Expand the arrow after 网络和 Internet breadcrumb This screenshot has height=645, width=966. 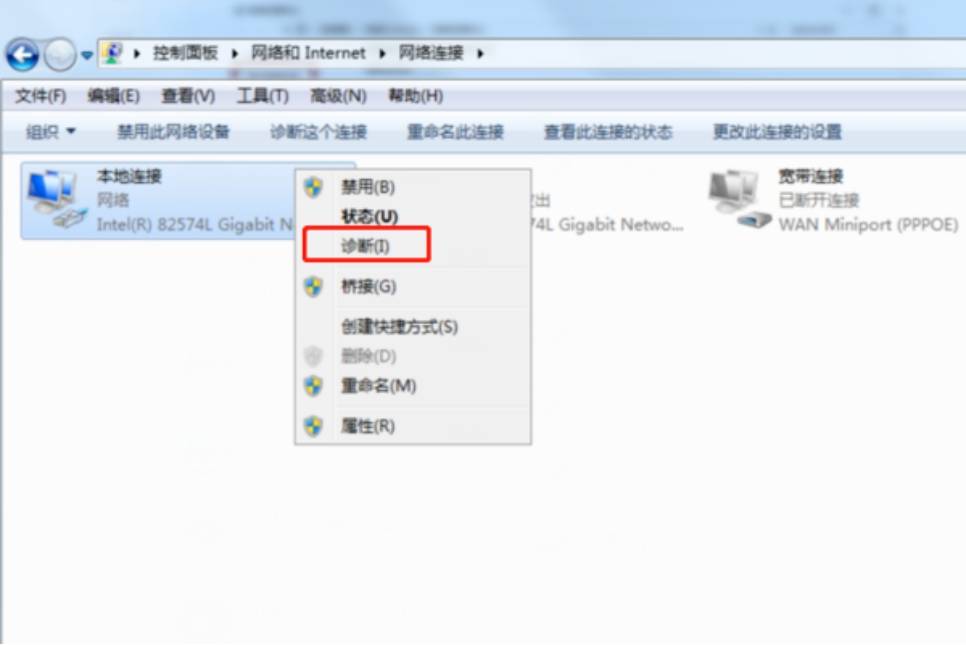[x=382, y=54]
